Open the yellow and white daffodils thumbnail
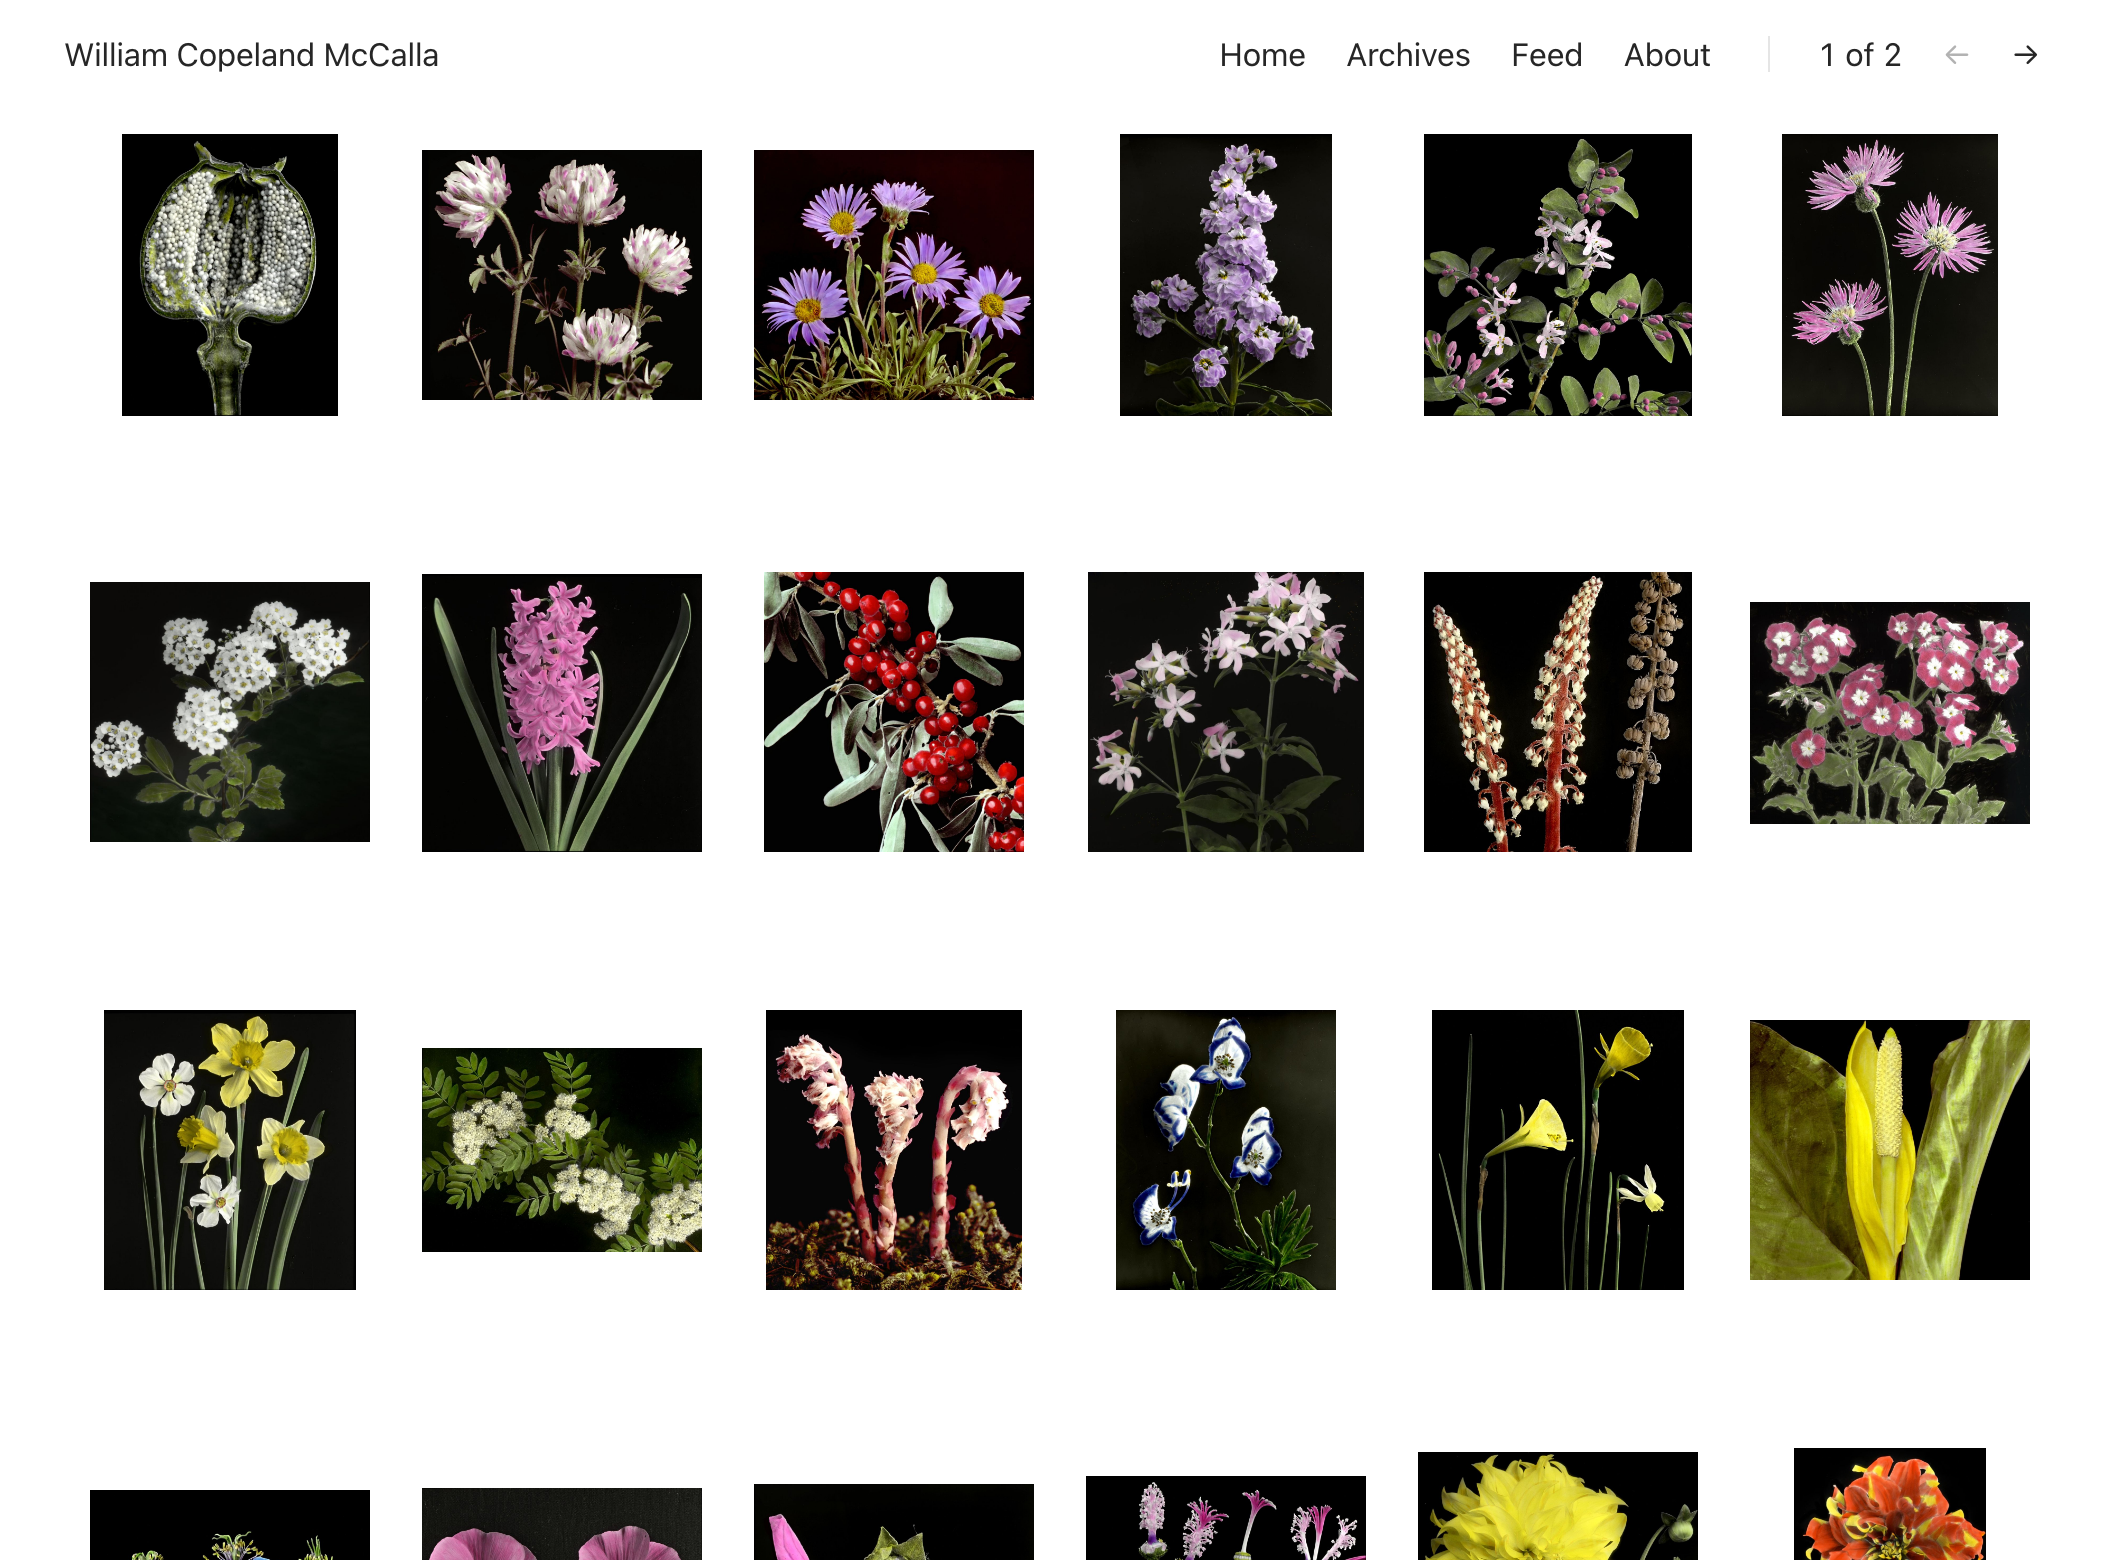The height and width of the screenshot is (1560, 2120). 230,1150
